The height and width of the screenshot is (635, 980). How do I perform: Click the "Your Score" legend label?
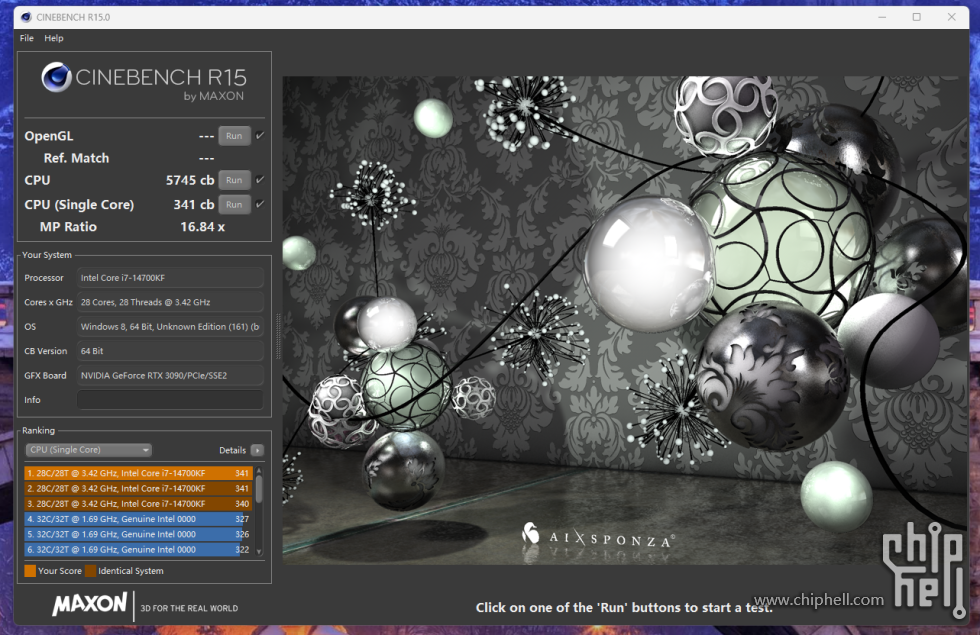click(60, 571)
